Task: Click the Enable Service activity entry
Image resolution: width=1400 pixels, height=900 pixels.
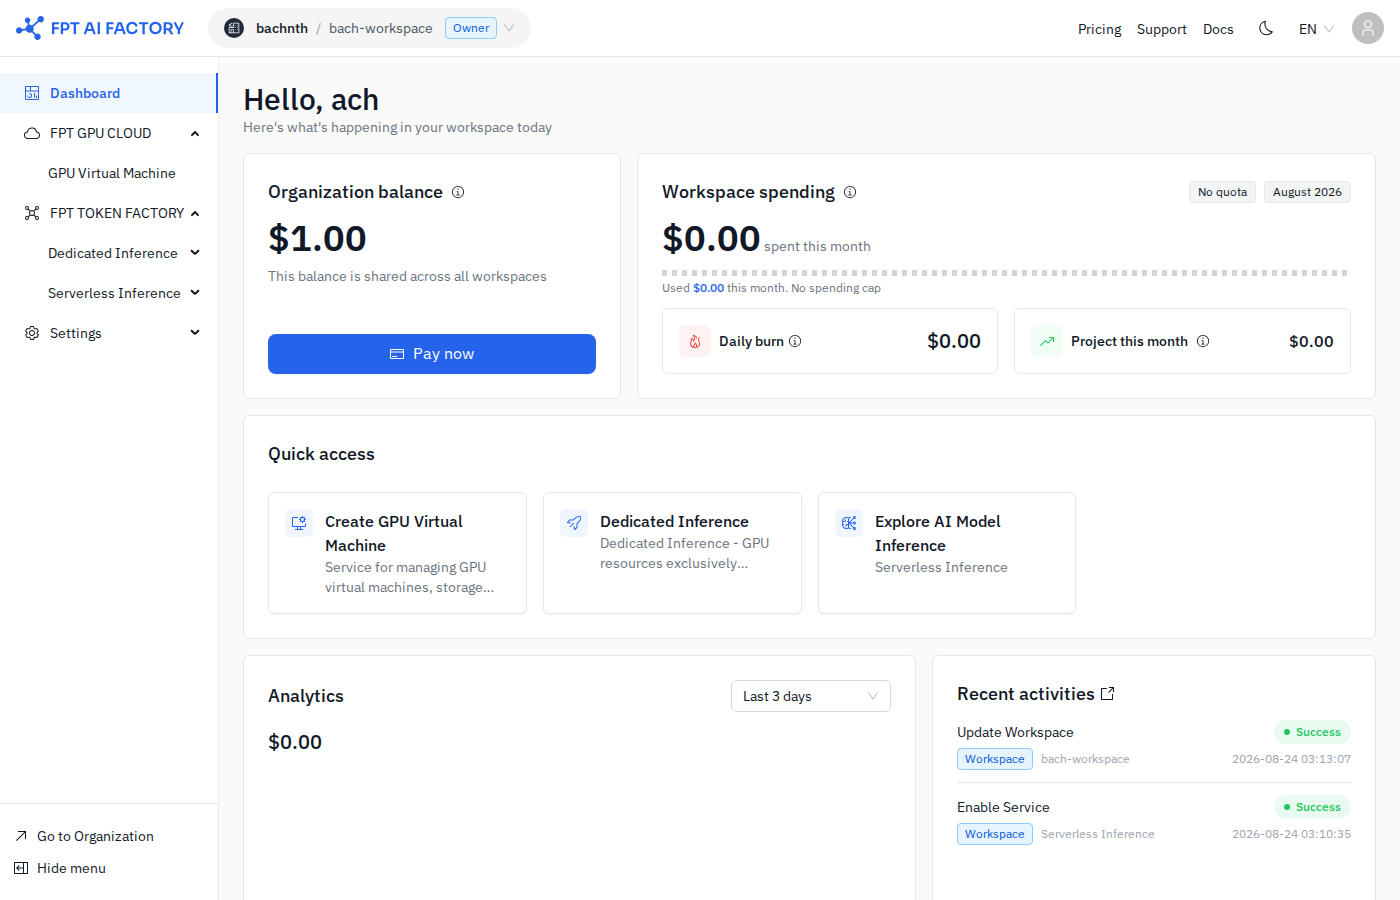Action: [1154, 820]
